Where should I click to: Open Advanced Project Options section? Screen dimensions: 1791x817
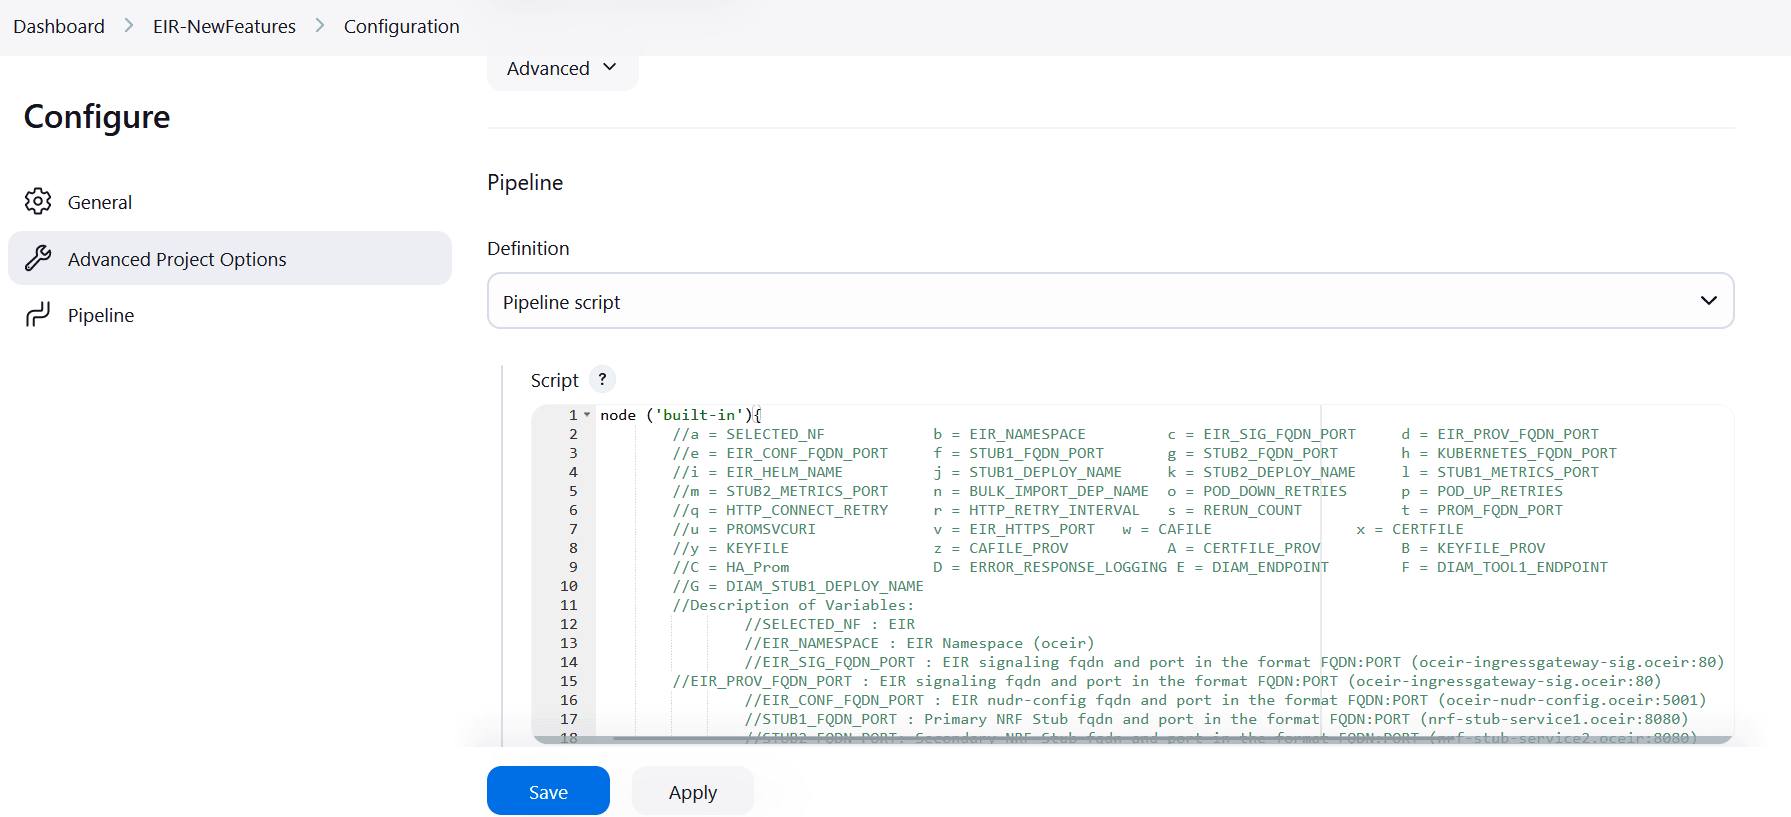pos(230,258)
